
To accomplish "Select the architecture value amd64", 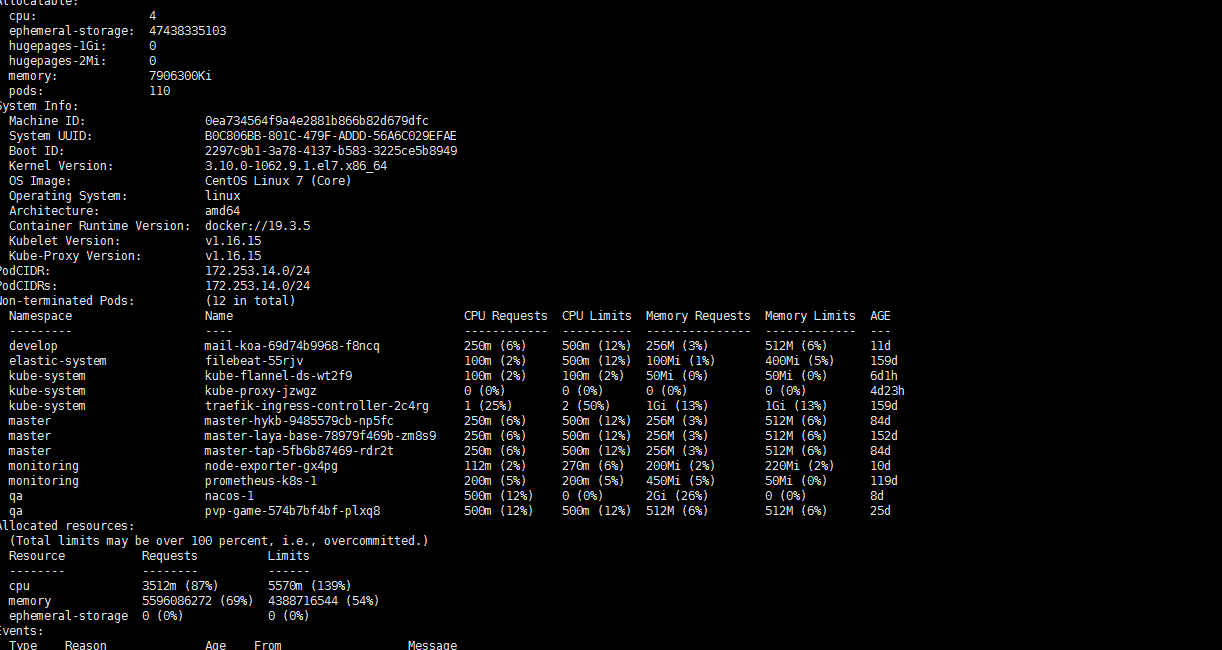I will (223, 211).
